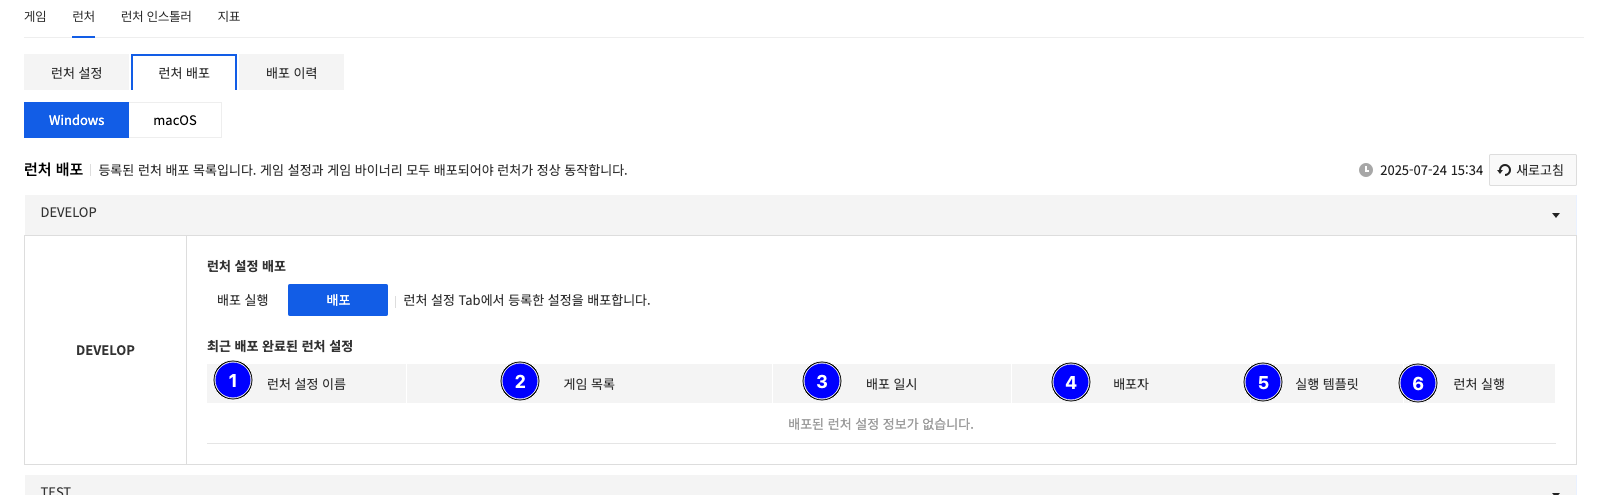Open the 런처 인스톨러 menu

point(156,17)
